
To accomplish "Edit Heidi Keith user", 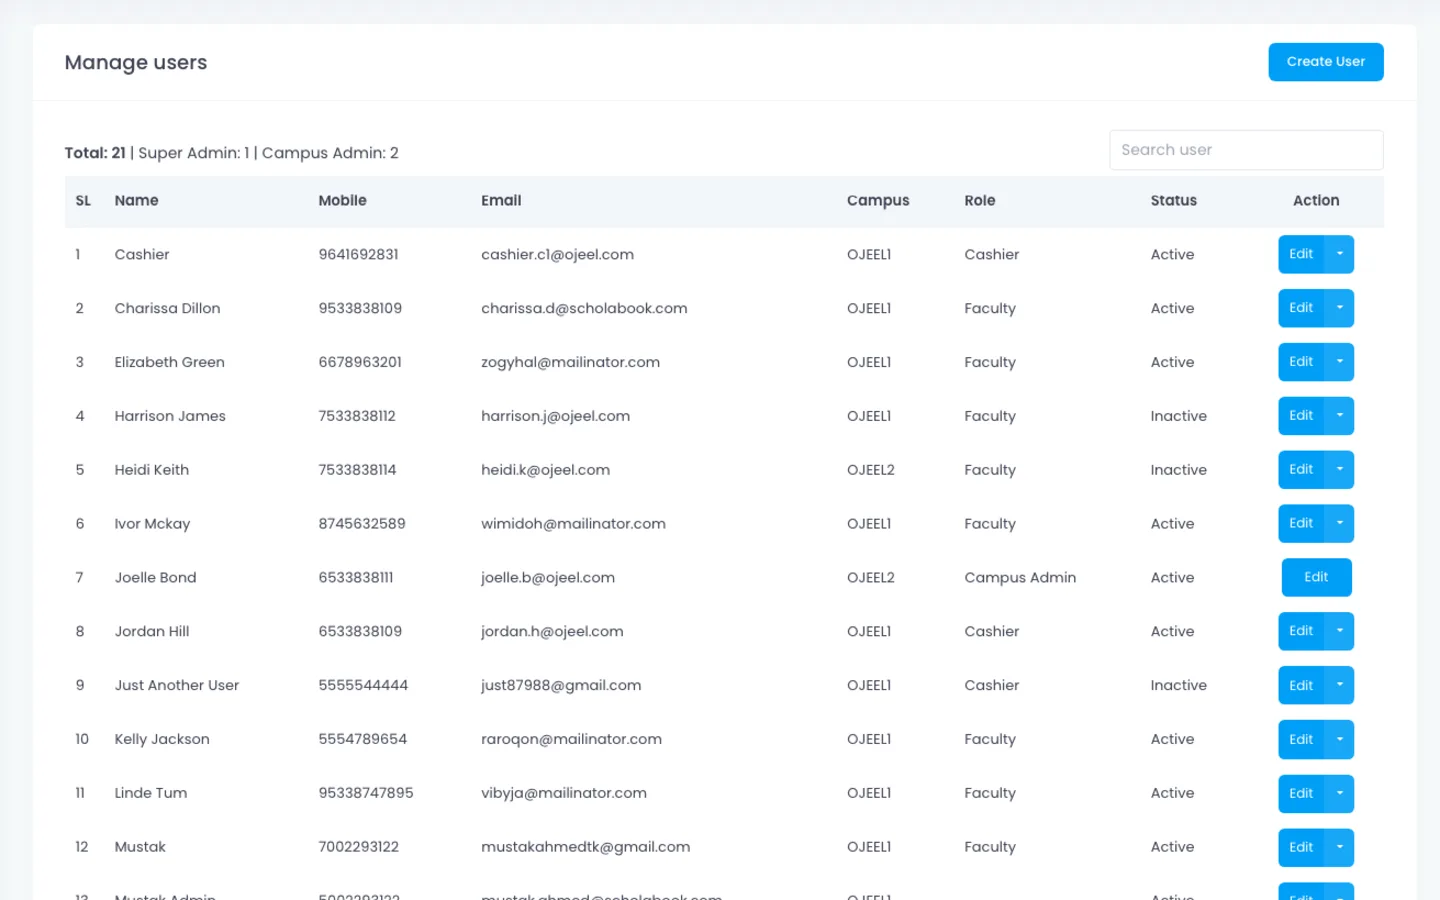I will [1301, 470].
